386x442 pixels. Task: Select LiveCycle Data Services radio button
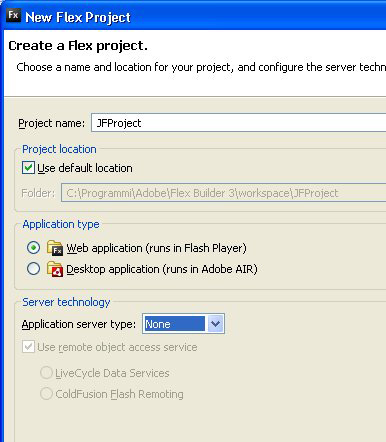(x=46, y=373)
